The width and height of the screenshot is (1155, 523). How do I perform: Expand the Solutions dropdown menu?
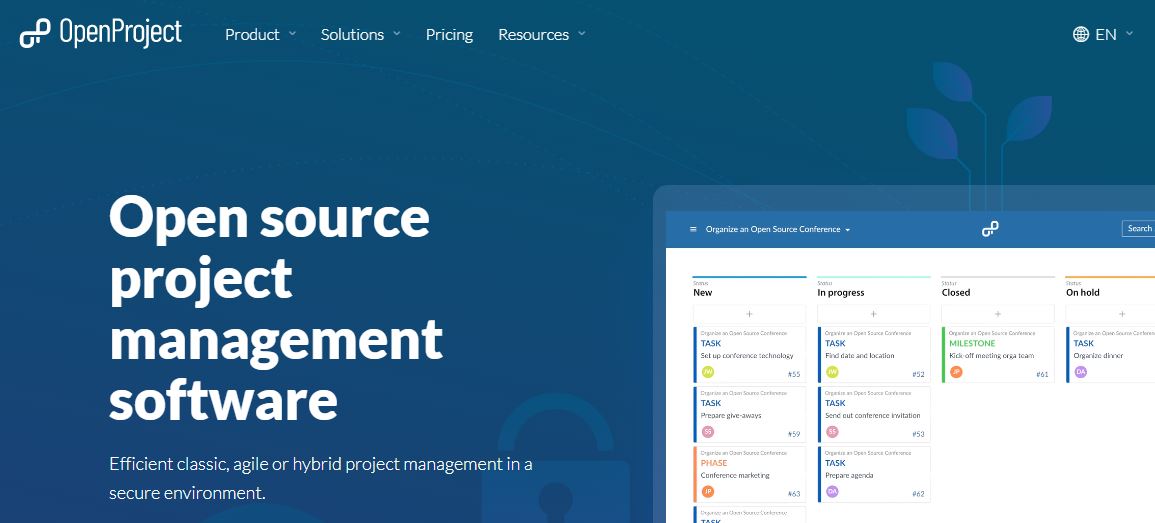(360, 34)
